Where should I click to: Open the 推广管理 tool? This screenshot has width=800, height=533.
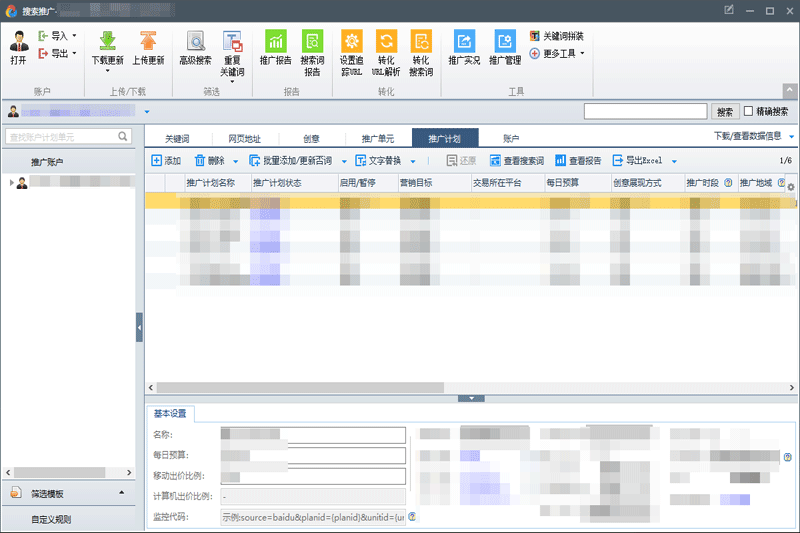pos(505,41)
